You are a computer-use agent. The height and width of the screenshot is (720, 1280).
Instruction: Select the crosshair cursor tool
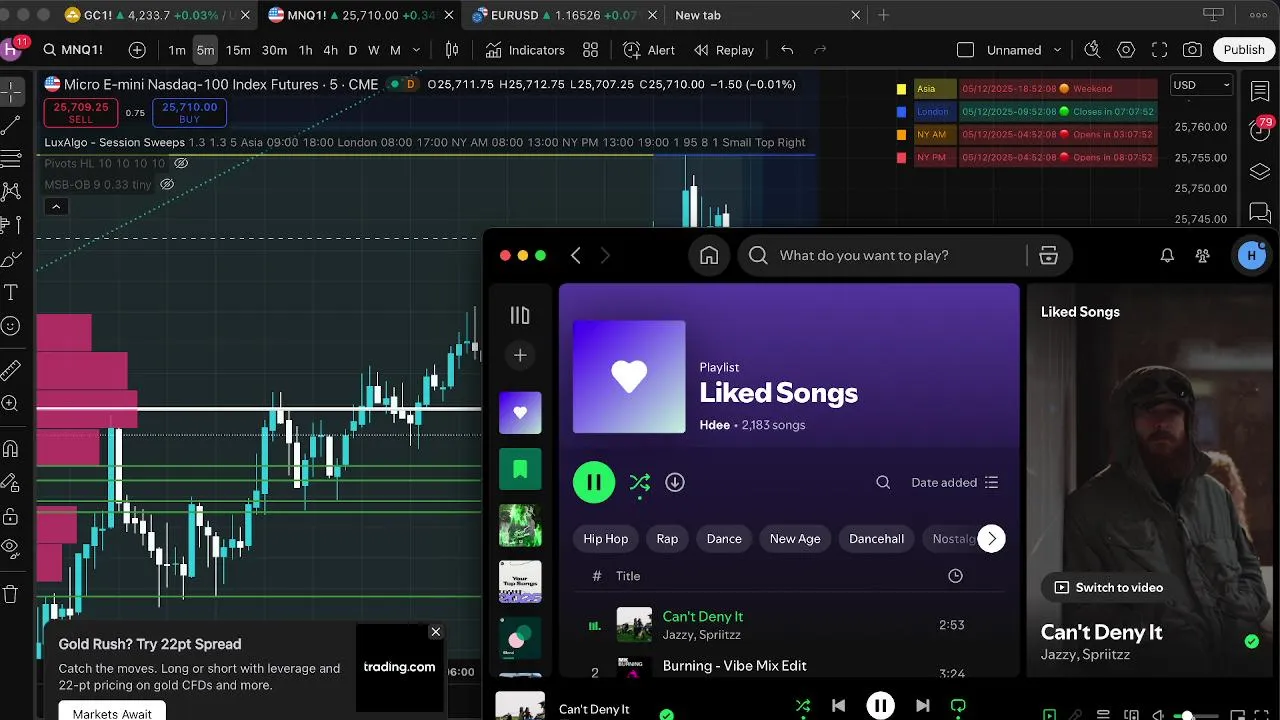tap(11, 92)
